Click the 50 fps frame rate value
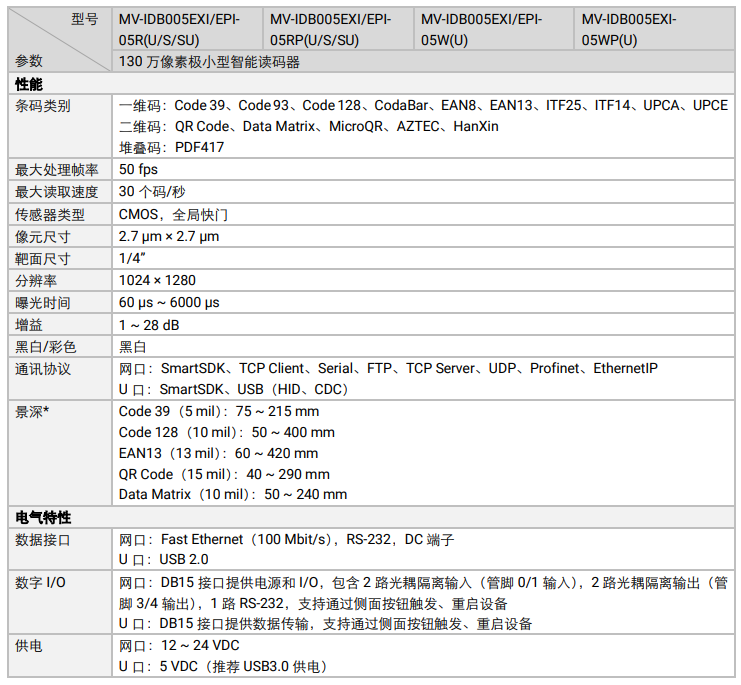The width and height of the screenshot is (741, 685). [138, 169]
